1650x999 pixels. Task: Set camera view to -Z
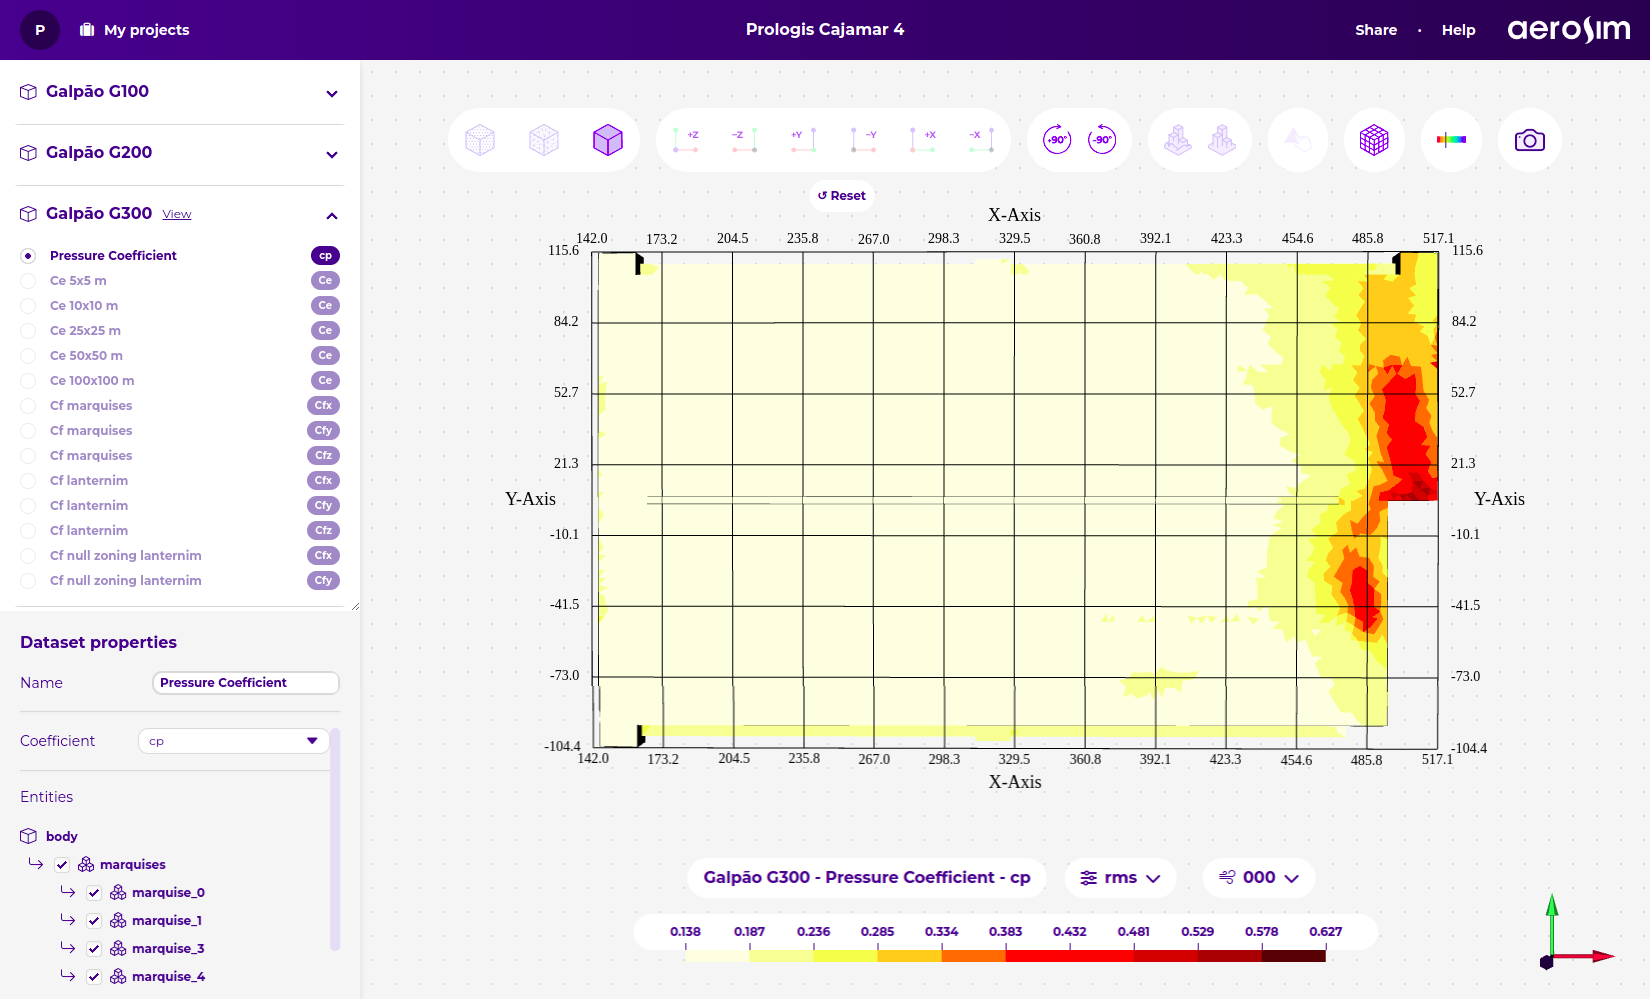coord(744,140)
